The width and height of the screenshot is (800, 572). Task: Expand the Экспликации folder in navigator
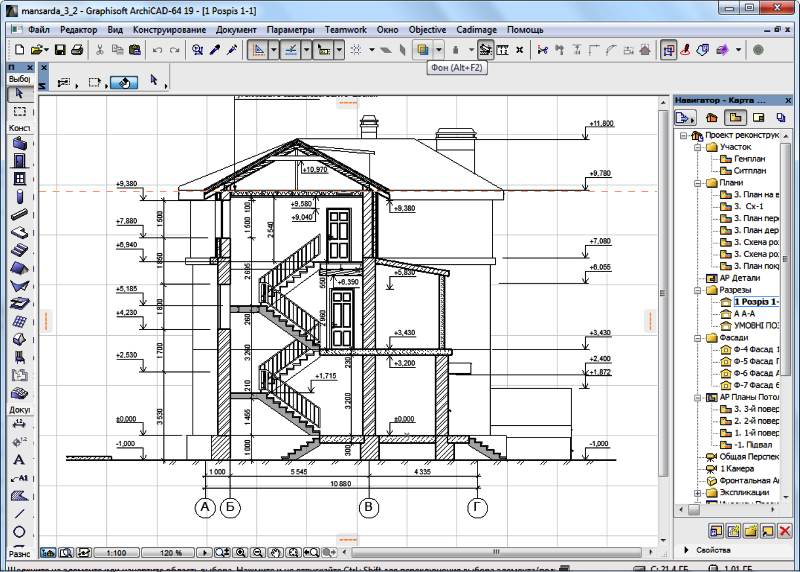[697, 493]
